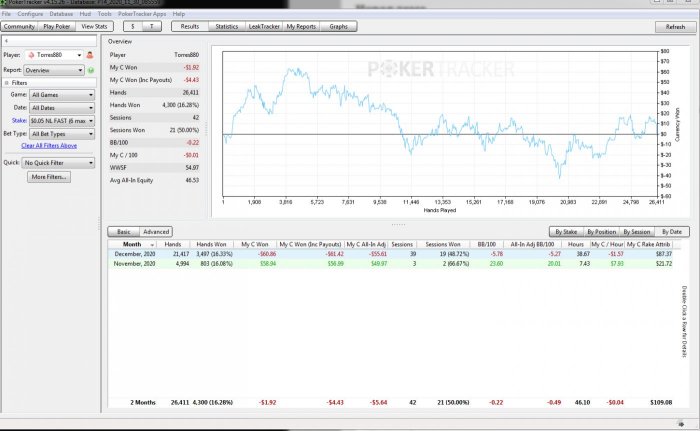Viewport: 700px width, 431px height.
Task: Open the Configure menu
Action: (30, 14)
